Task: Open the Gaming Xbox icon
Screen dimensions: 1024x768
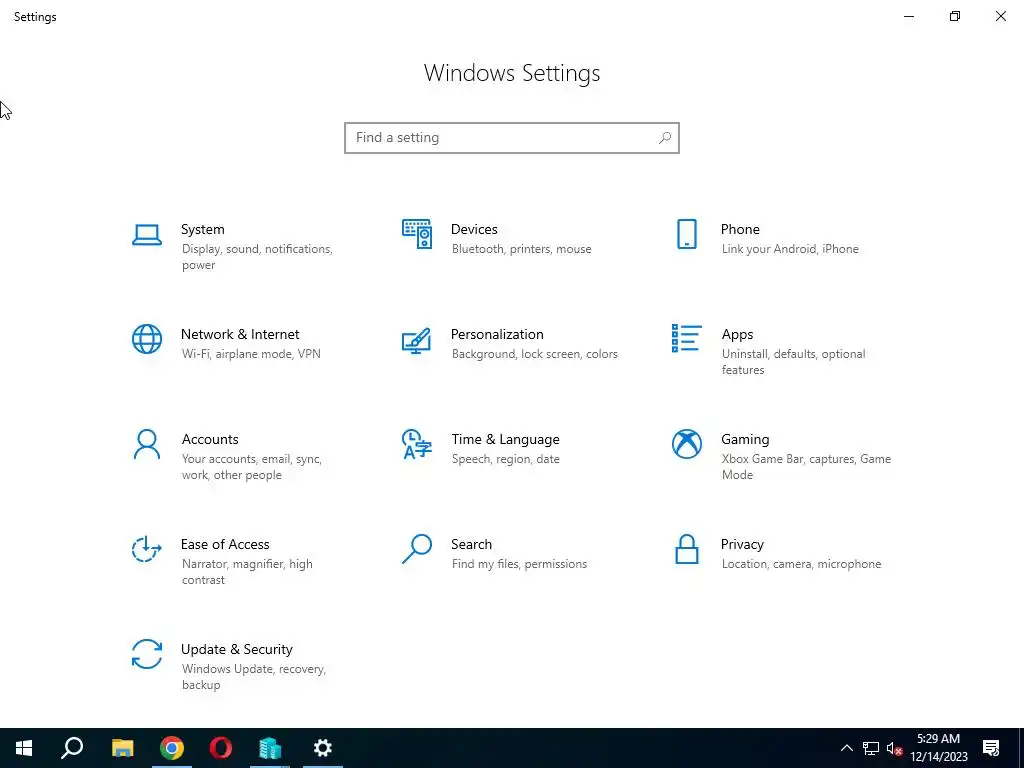Action: pos(686,444)
